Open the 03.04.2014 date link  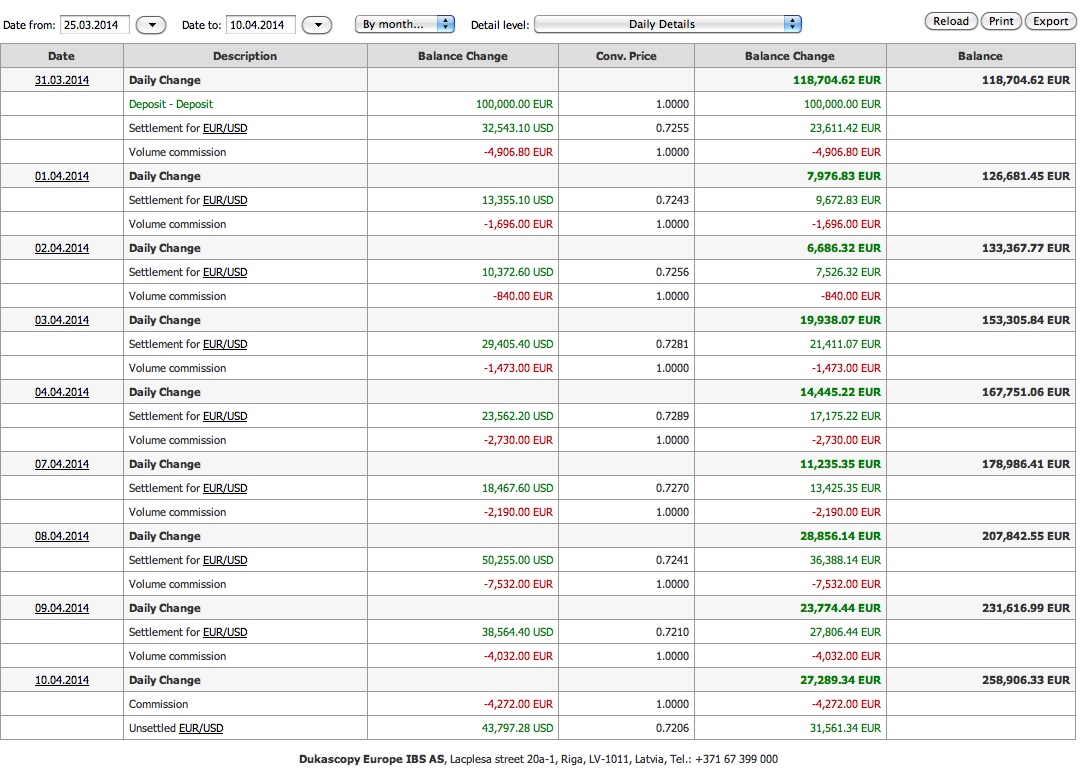pyautogui.click(x=62, y=320)
